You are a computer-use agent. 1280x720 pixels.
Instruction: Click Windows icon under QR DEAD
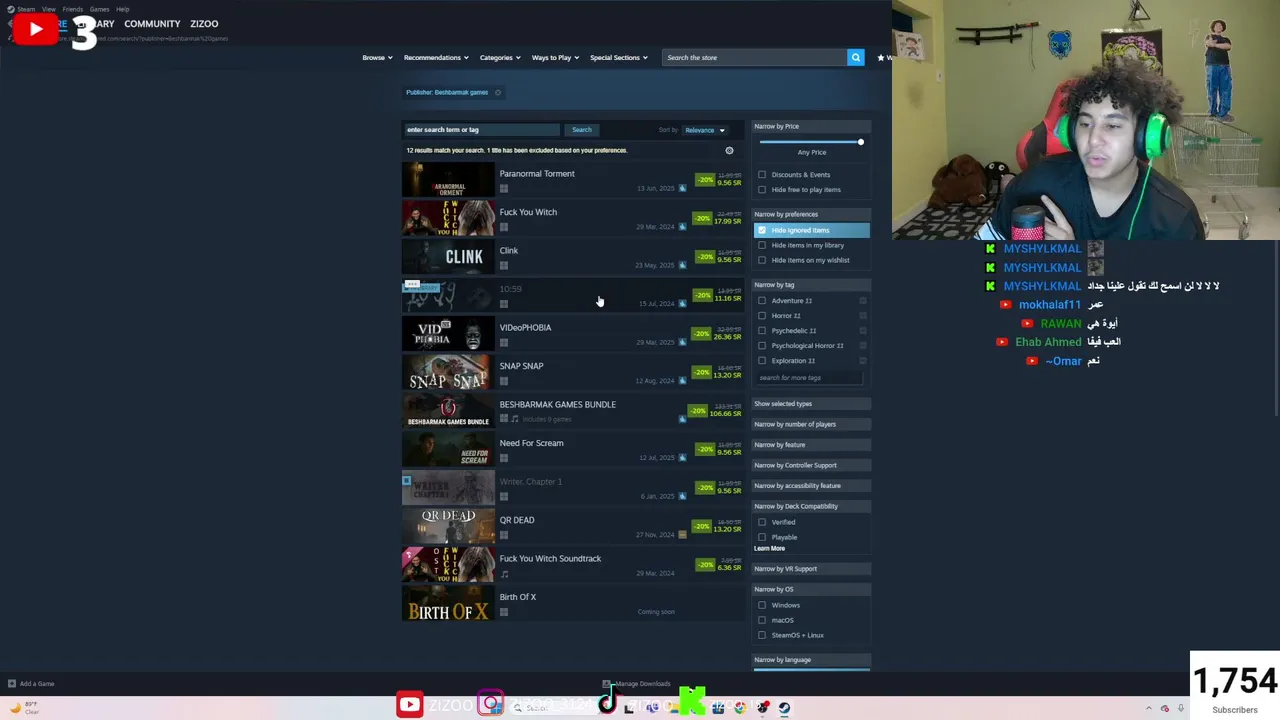[x=504, y=535]
